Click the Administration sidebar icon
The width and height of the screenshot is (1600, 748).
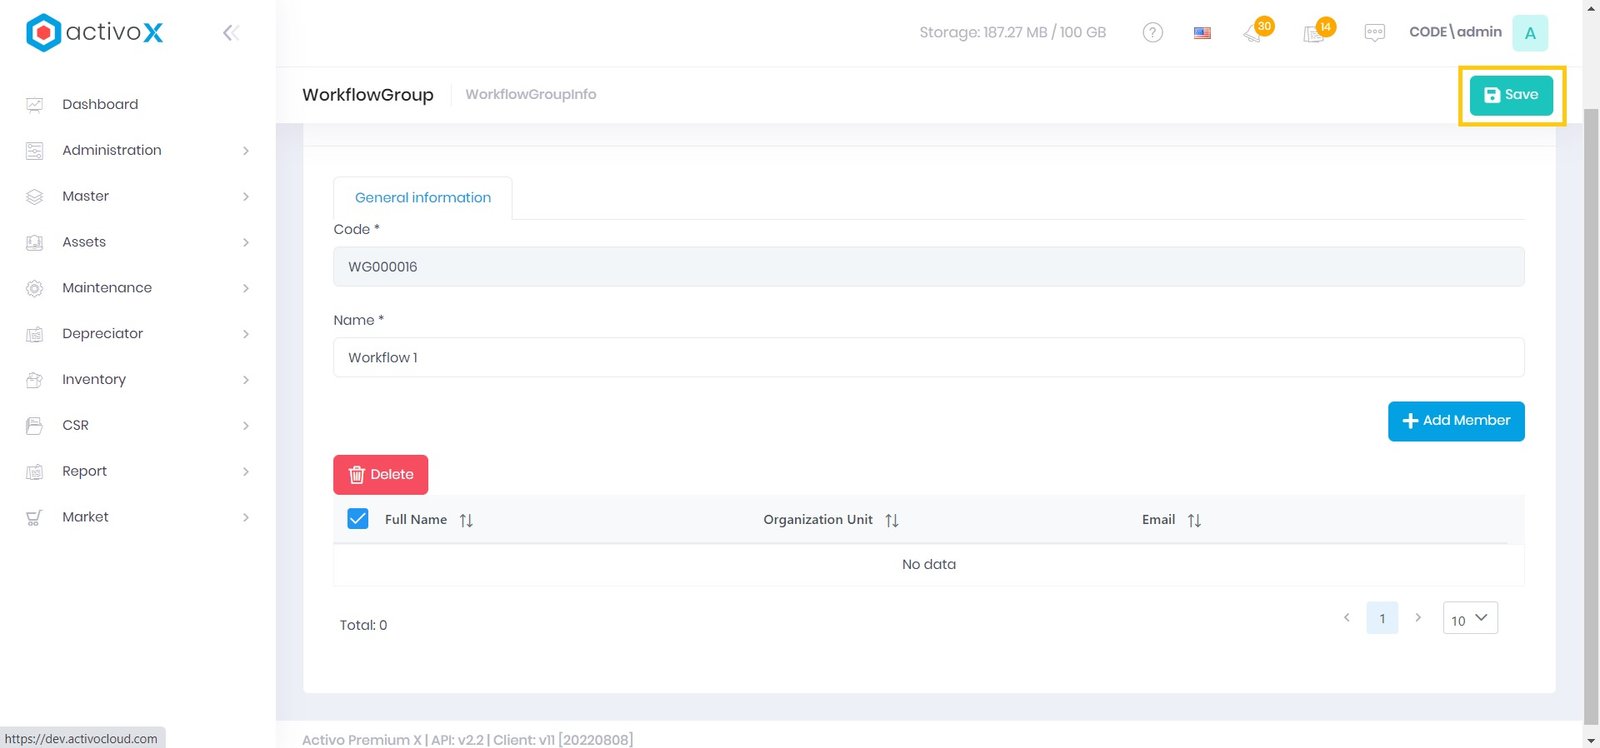34,151
